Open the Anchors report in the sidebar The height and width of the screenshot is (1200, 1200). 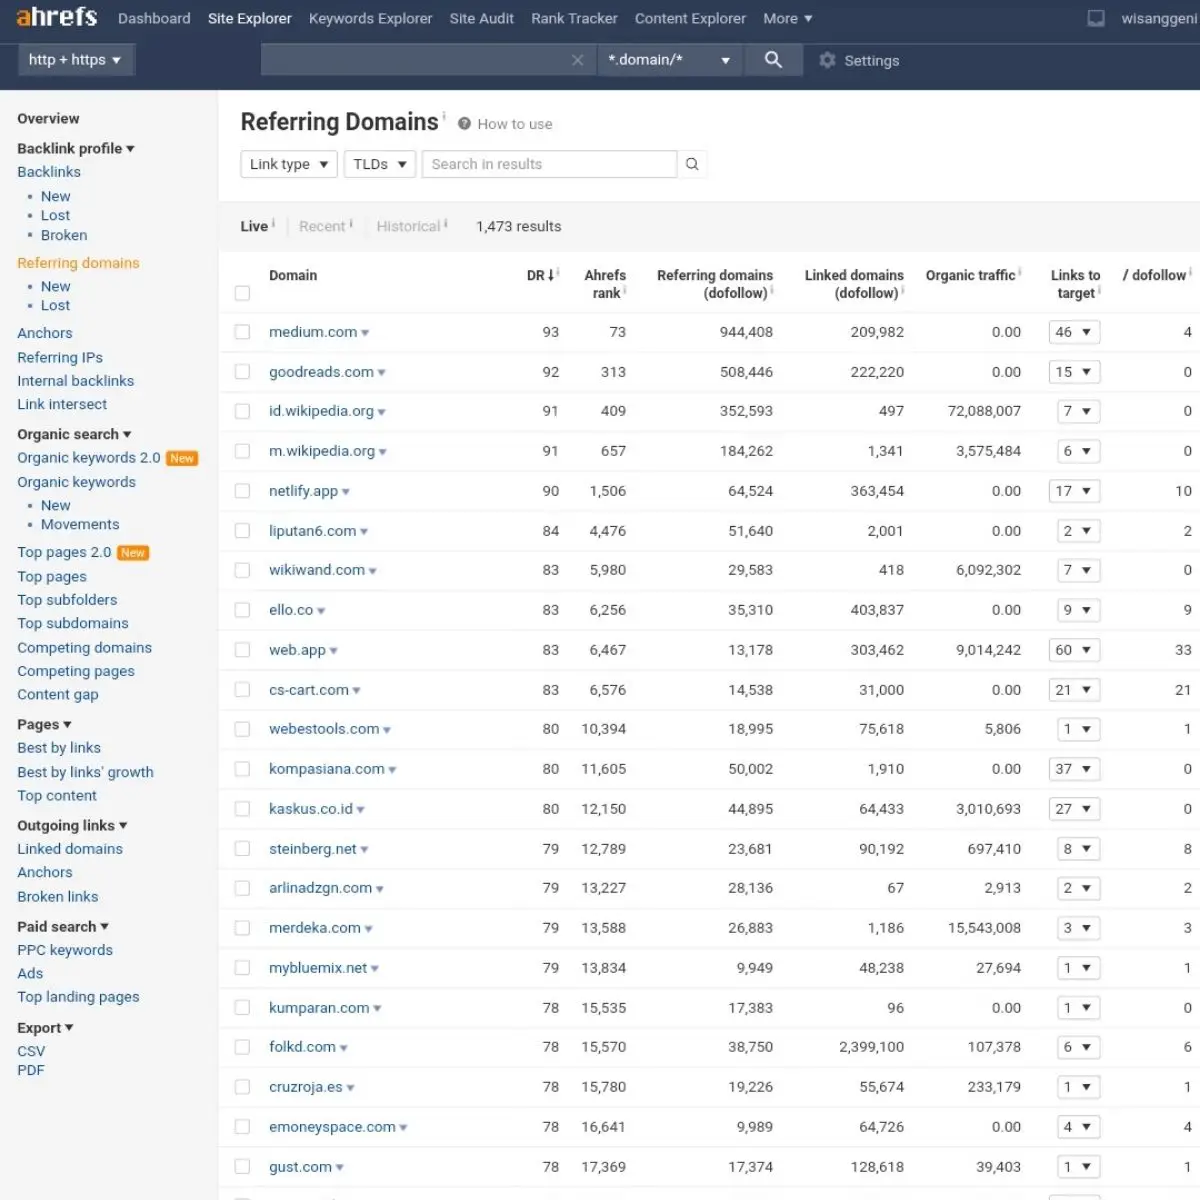click(x=44, y=332)
